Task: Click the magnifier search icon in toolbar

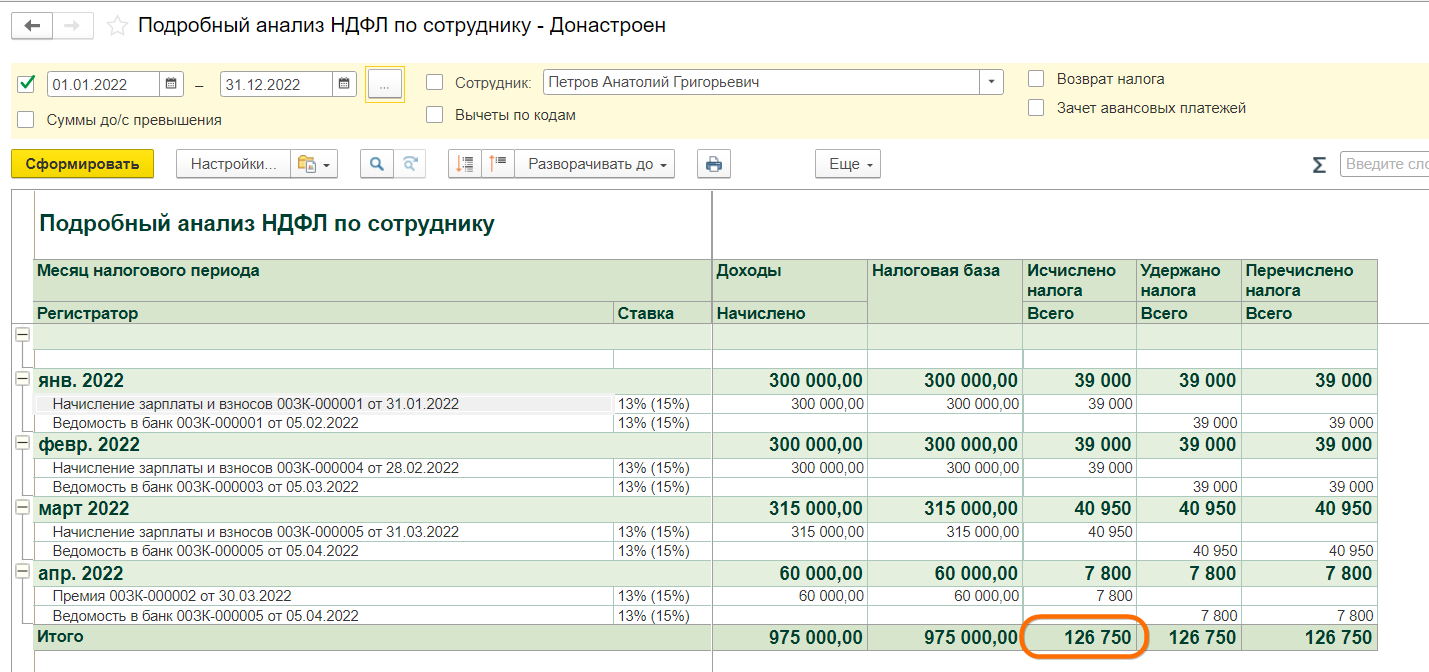Action: coord(376,164)
